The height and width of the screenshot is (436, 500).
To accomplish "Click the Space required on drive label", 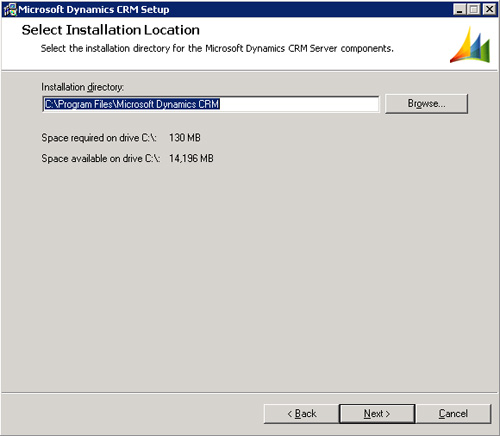I will tap(99, 138).
